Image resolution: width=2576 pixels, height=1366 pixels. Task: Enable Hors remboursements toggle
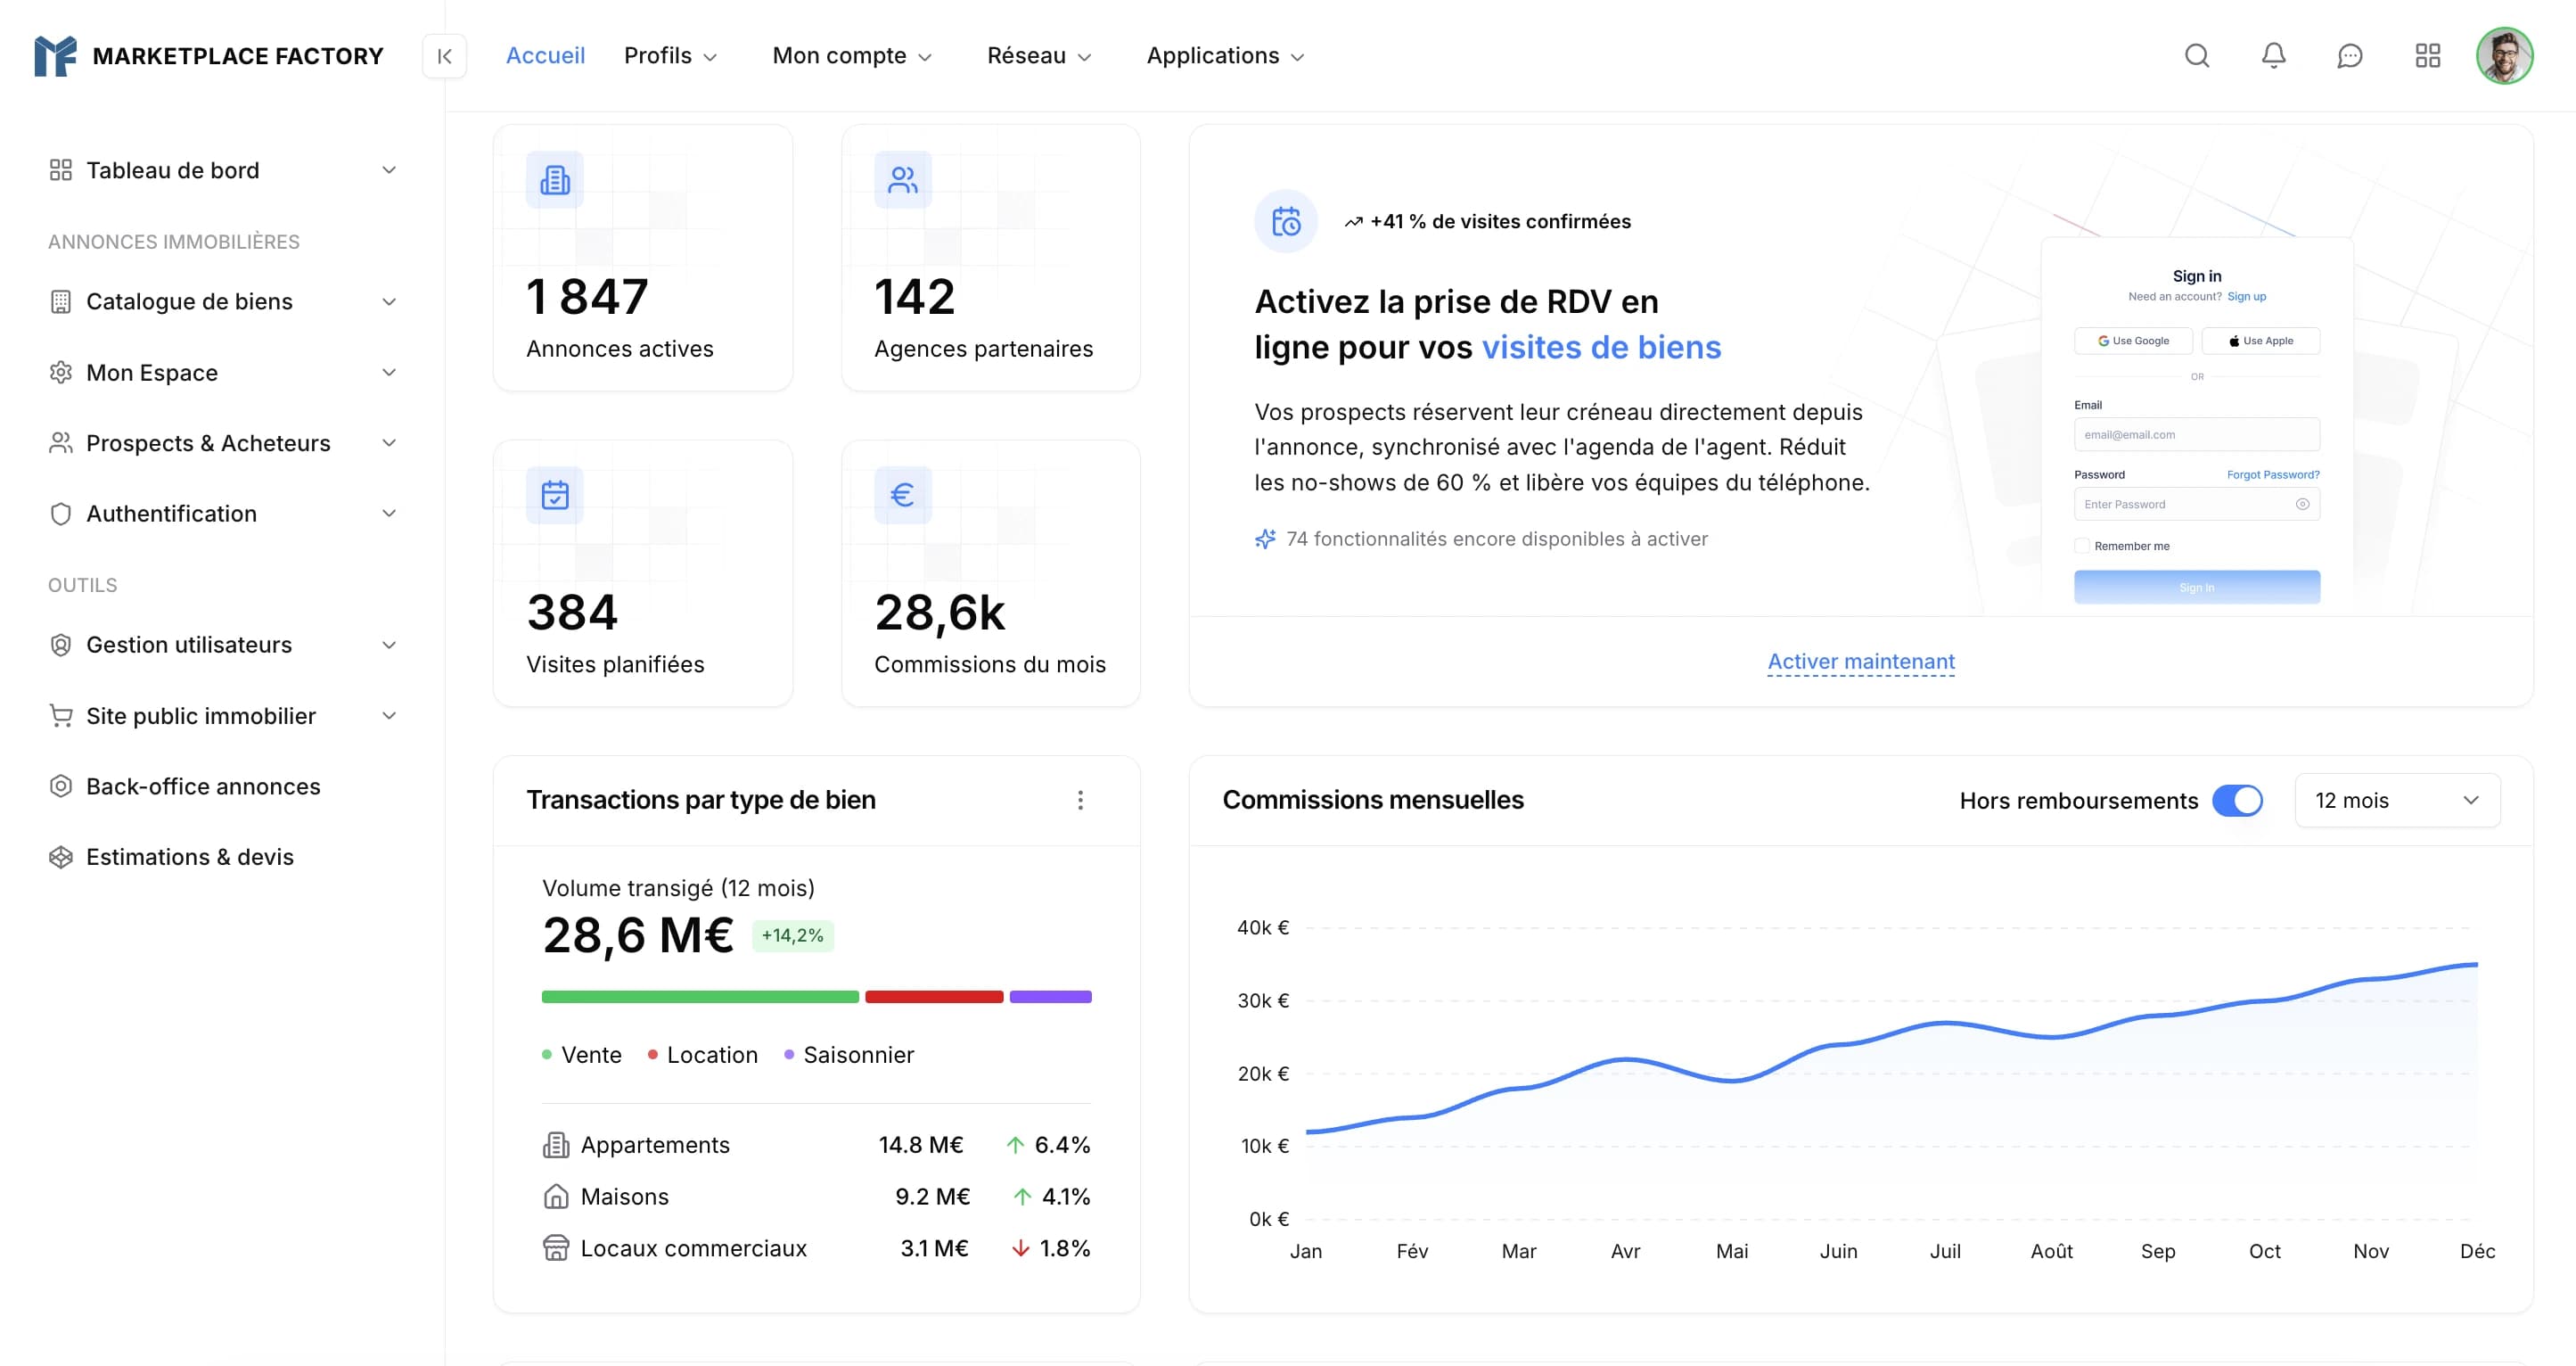coord(2240,800)
